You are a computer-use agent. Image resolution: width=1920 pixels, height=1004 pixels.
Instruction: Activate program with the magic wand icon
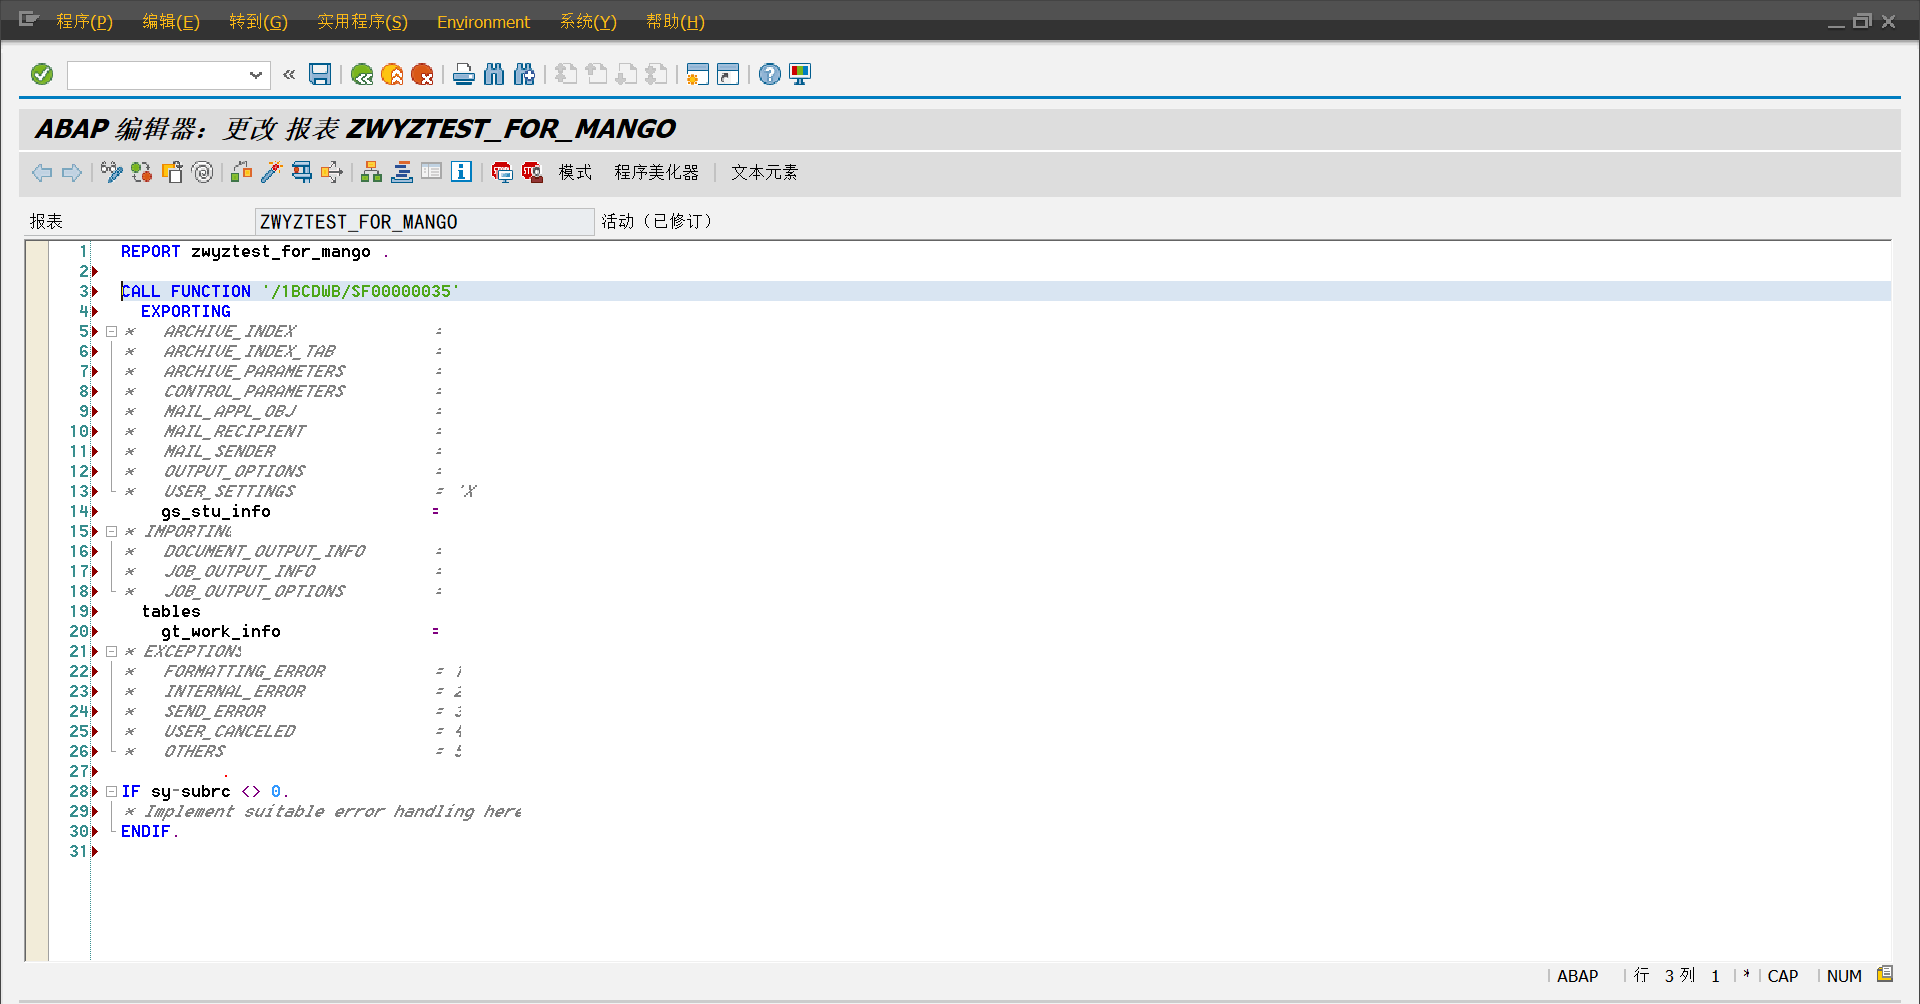271,173
